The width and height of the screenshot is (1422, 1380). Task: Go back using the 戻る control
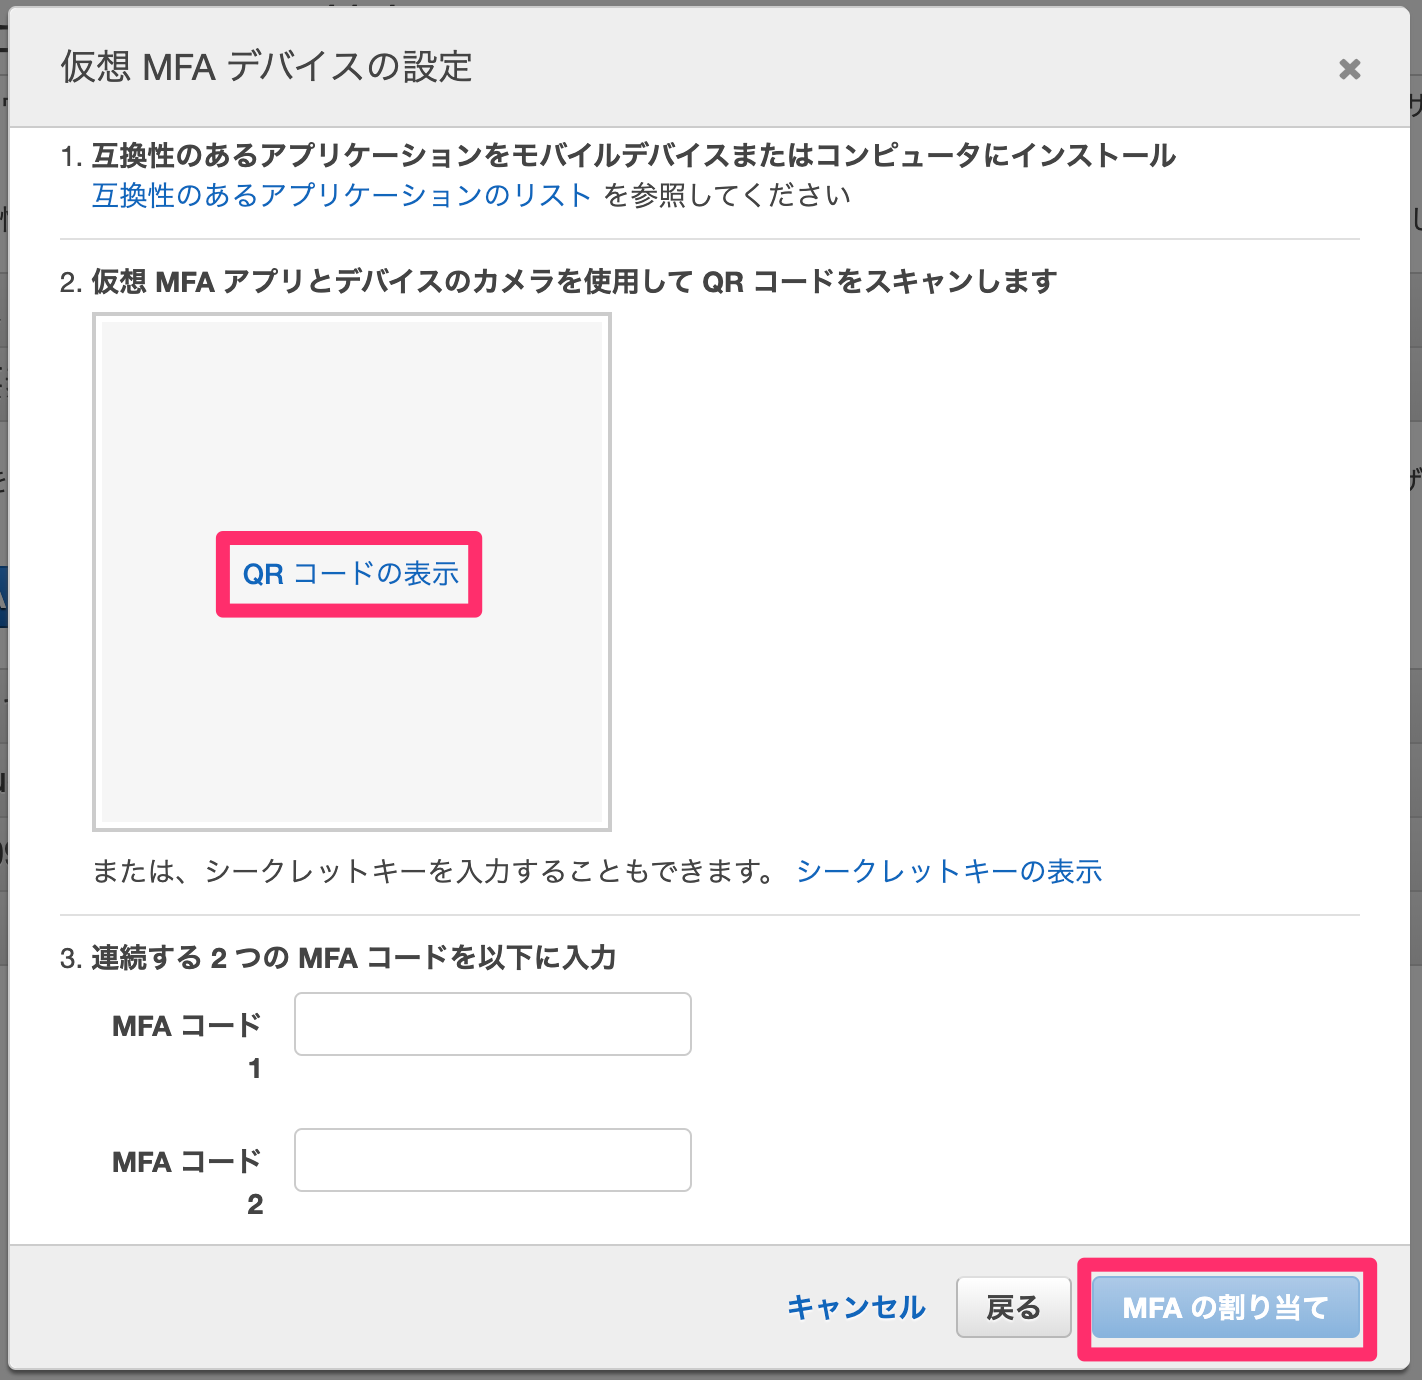pos(1013,1307)
